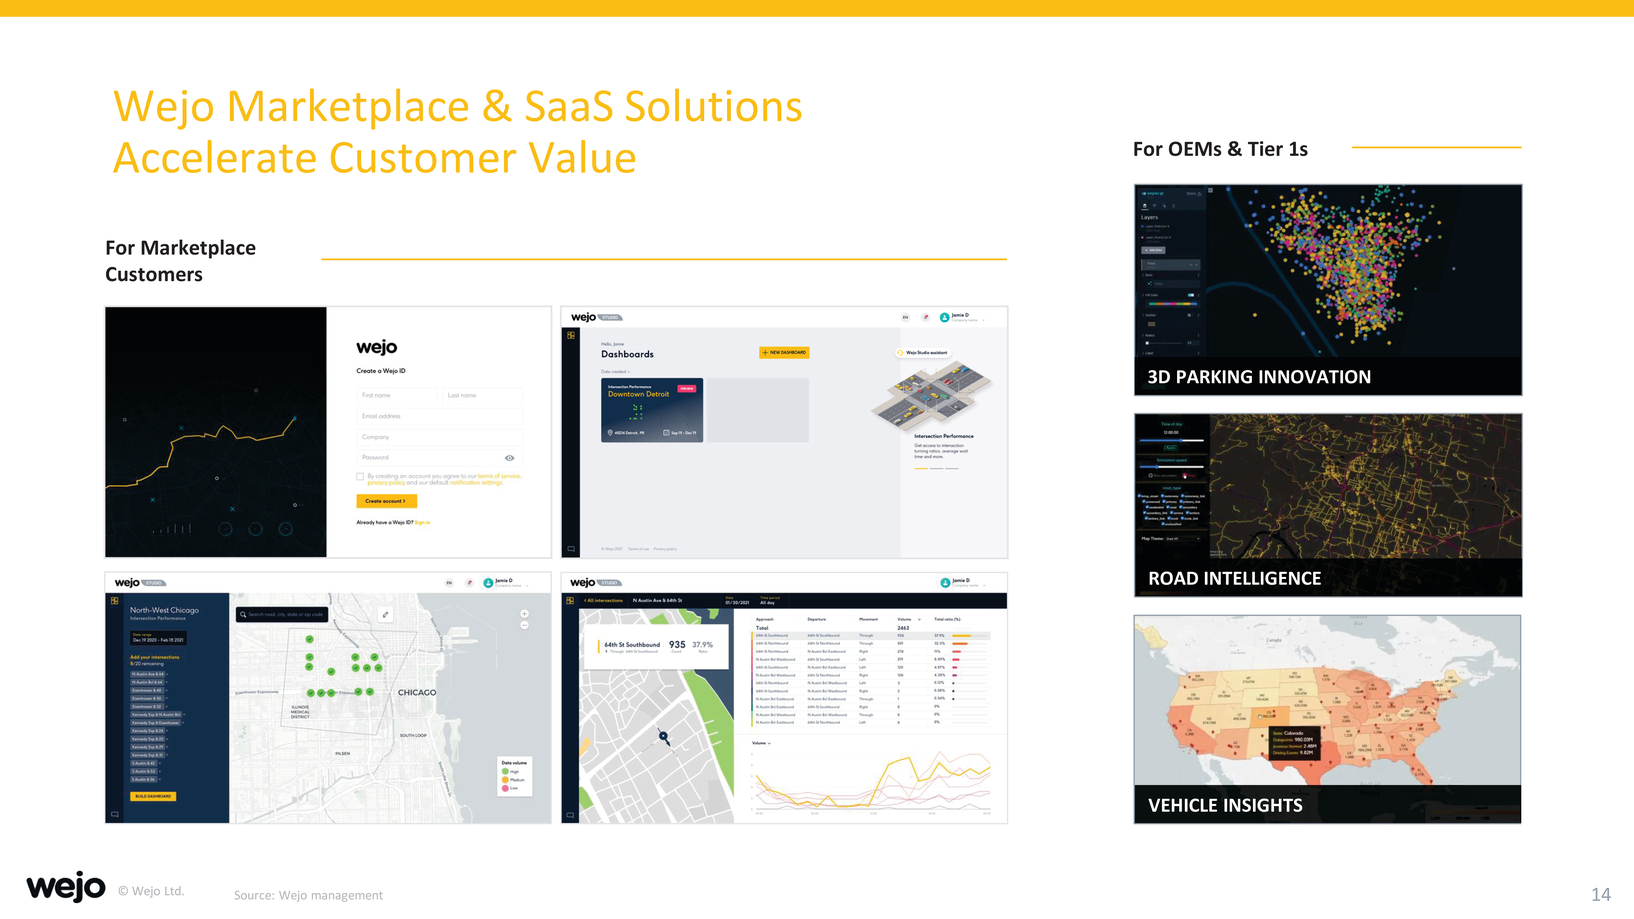
Task: Toggle the Fill Color switch
Action: tap(1191, 295)
